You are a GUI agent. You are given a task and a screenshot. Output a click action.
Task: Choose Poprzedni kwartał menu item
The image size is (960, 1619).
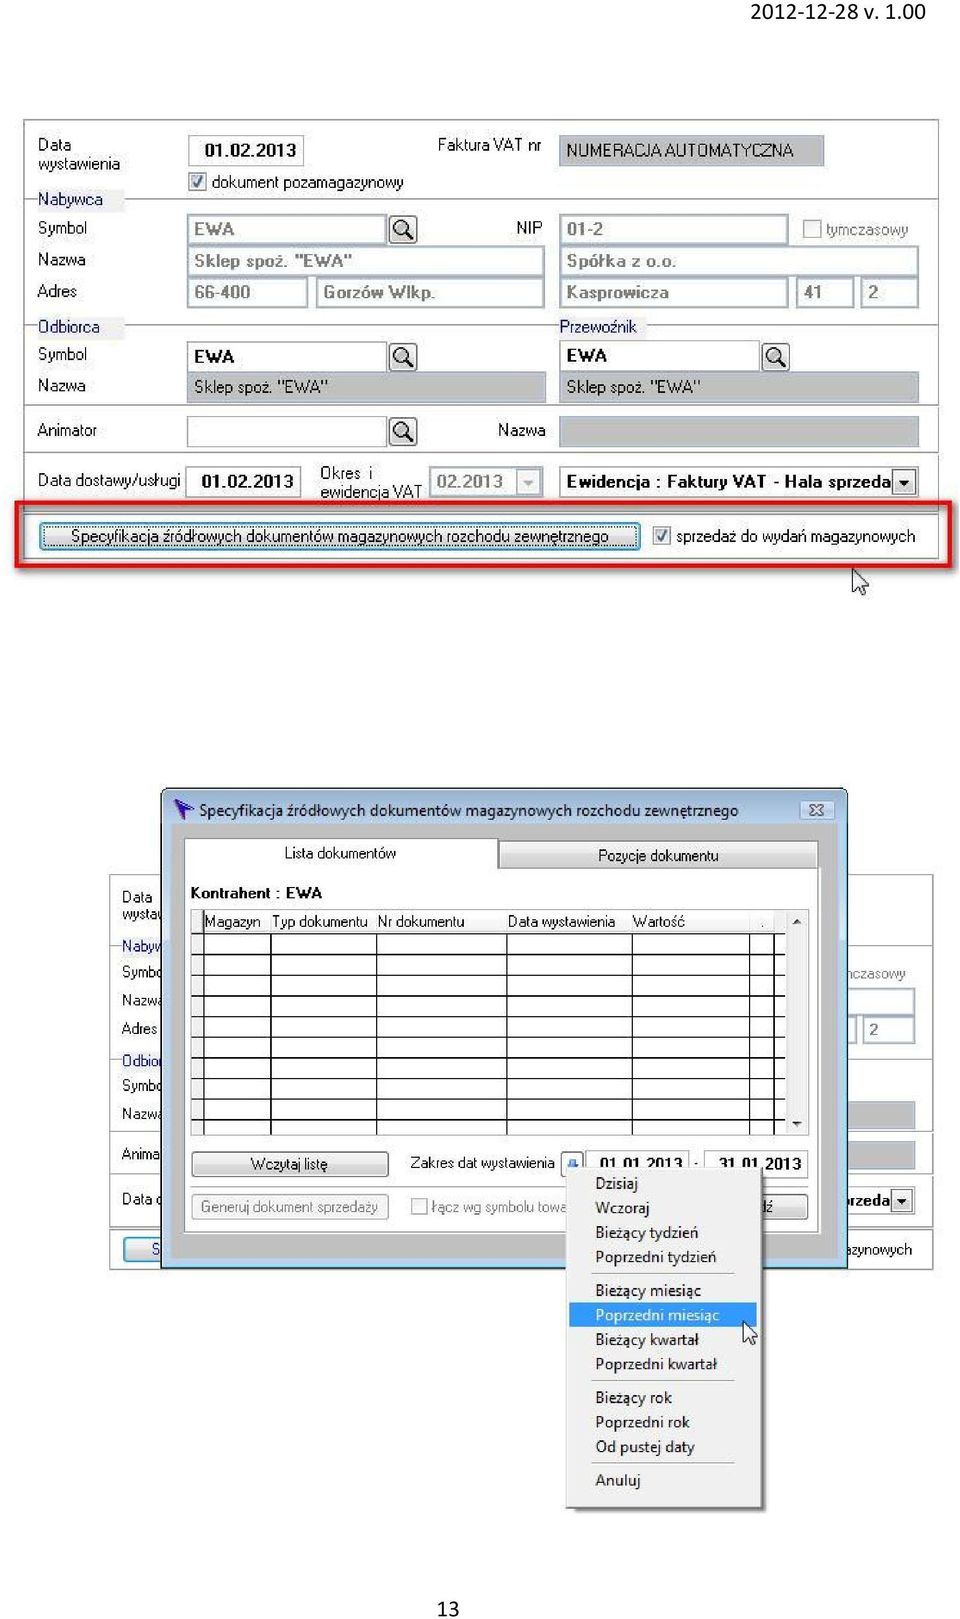656,1364
